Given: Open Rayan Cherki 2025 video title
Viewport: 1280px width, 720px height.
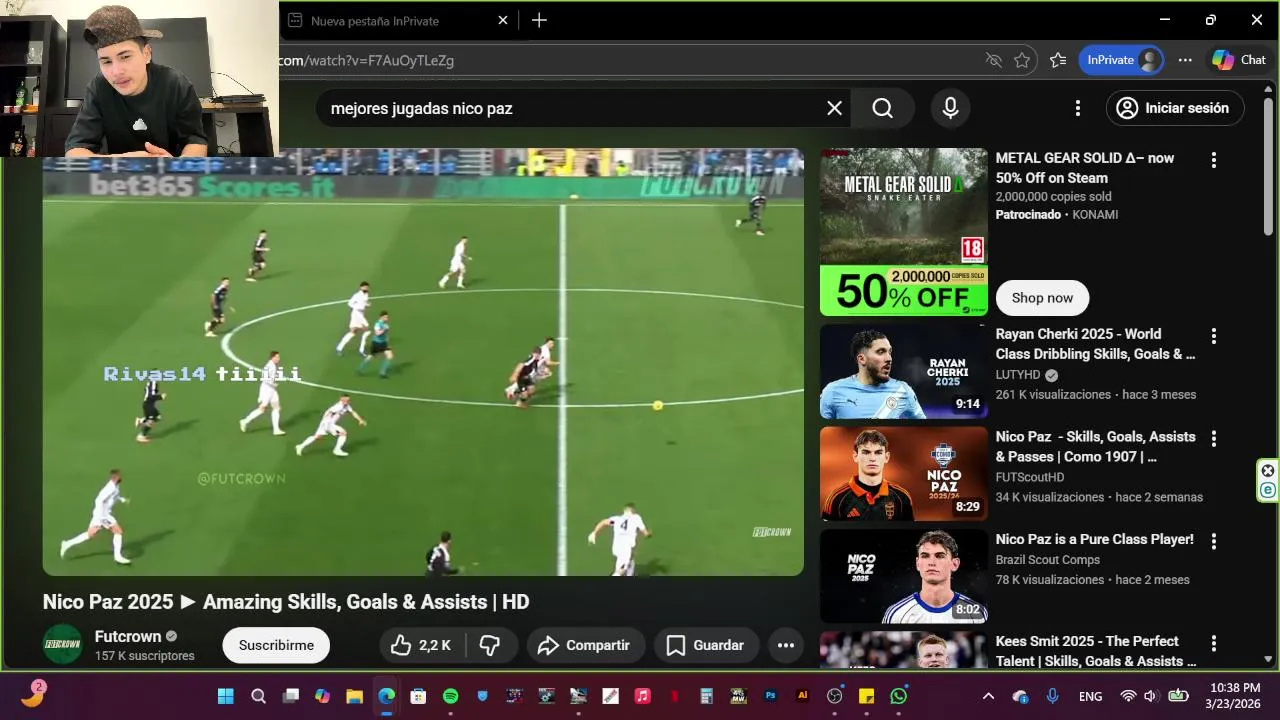Looking at the screenshot, I should click(x=1095, y=344).
